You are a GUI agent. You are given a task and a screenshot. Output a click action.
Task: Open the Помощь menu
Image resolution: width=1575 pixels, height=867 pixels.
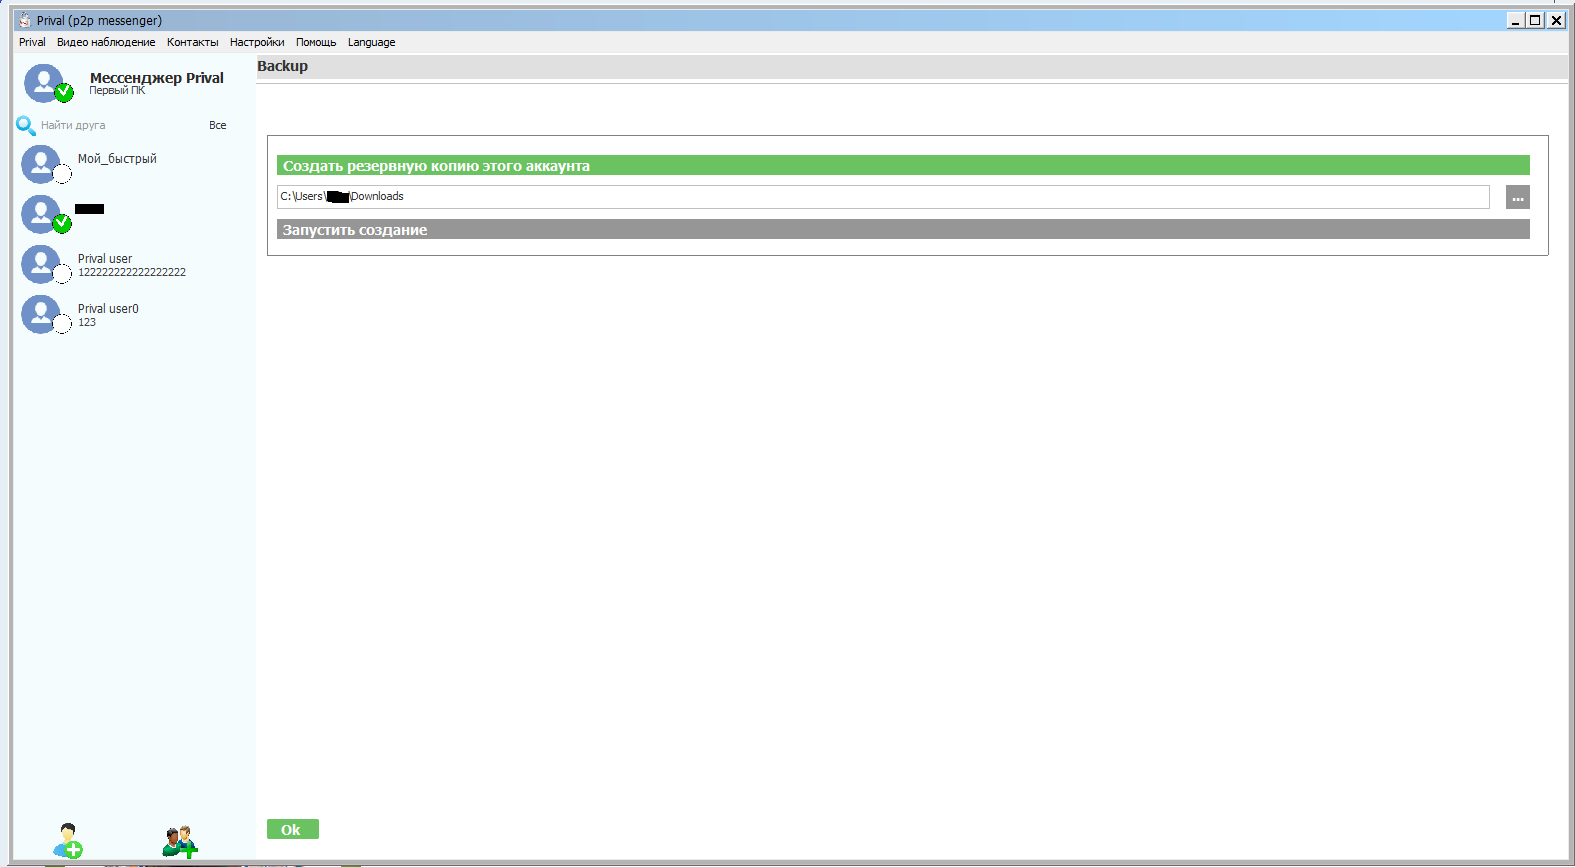coord(316,42)
